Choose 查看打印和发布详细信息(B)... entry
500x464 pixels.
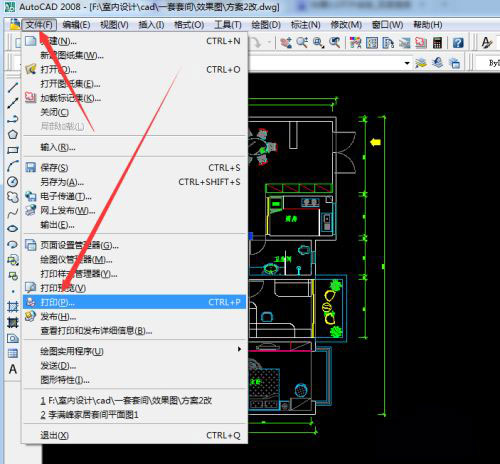coord(135,331)
